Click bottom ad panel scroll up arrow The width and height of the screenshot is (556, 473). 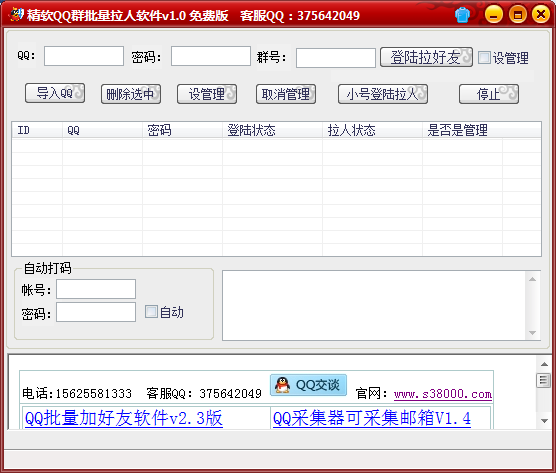[x=544, y=364]
